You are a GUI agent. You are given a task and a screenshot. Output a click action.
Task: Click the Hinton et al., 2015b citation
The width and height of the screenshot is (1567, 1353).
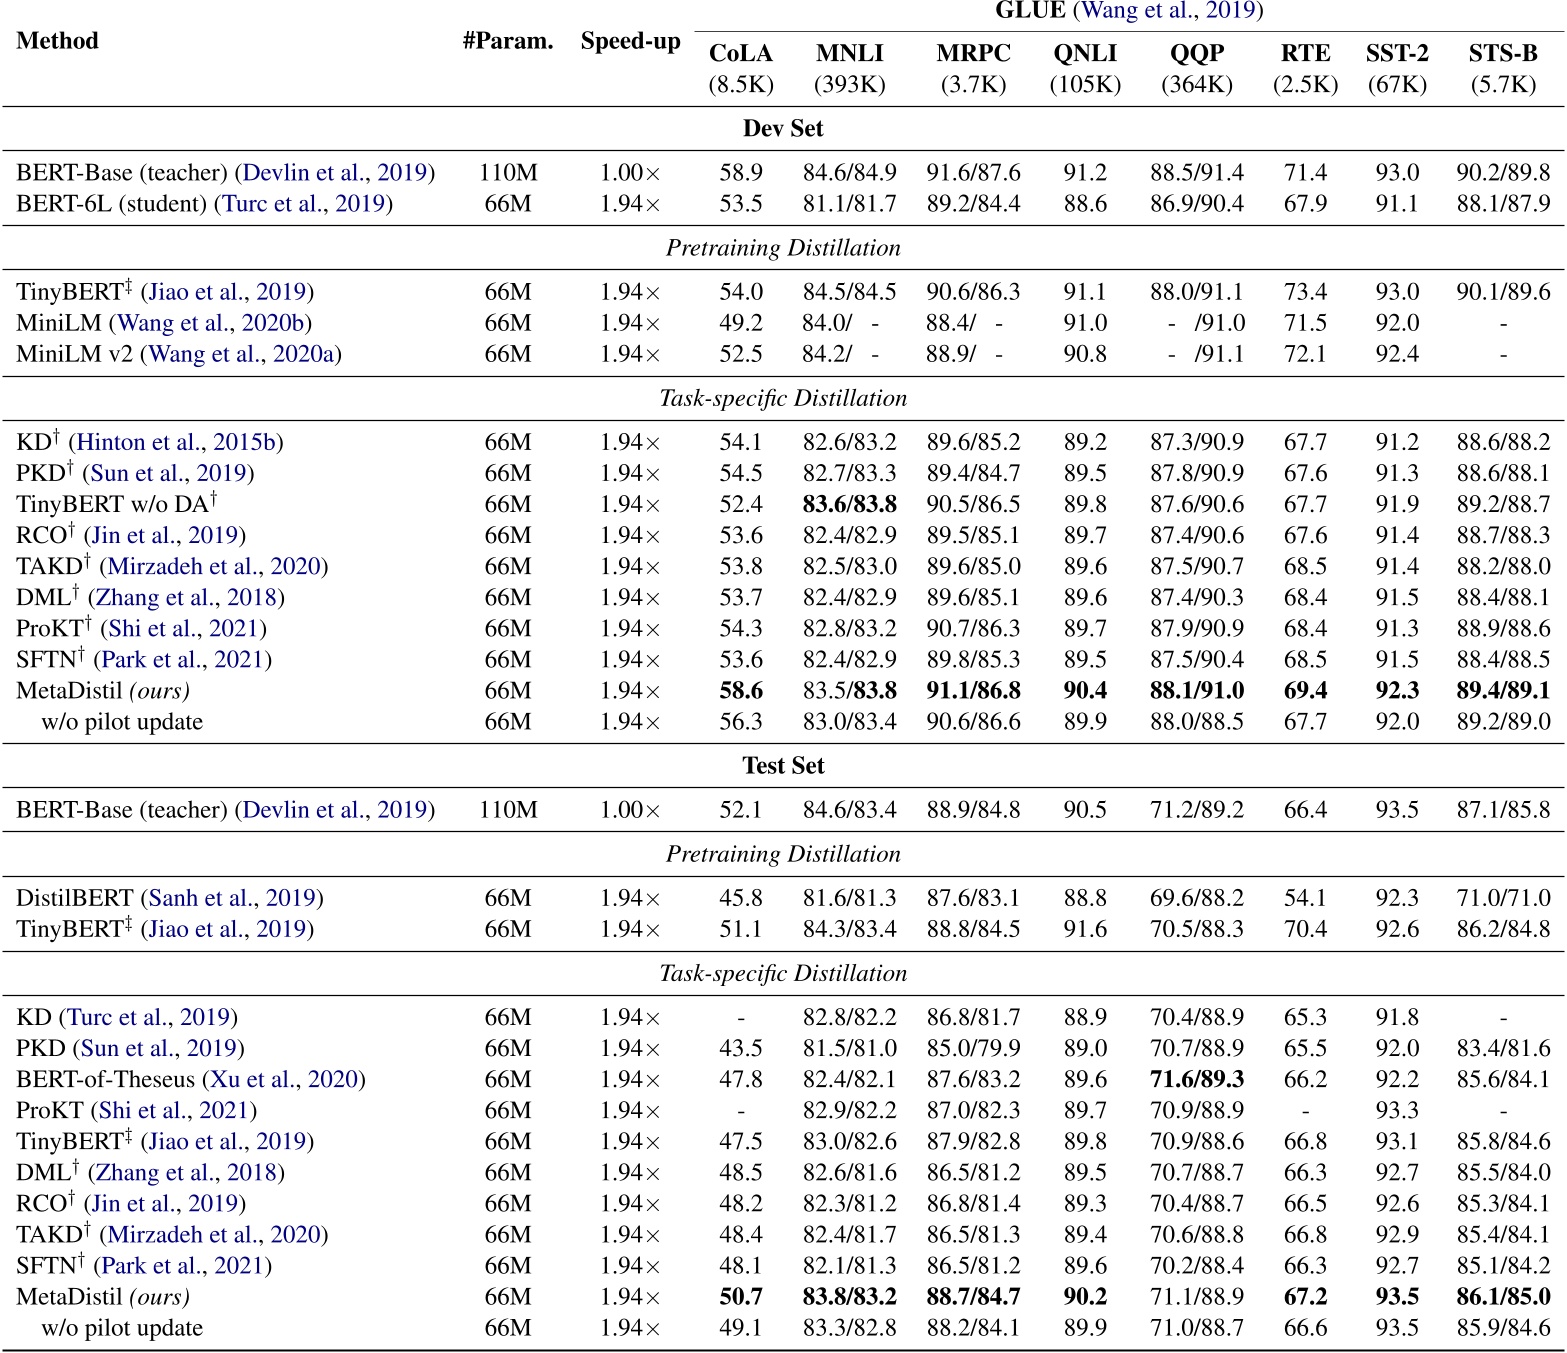(x=175, y=442)
